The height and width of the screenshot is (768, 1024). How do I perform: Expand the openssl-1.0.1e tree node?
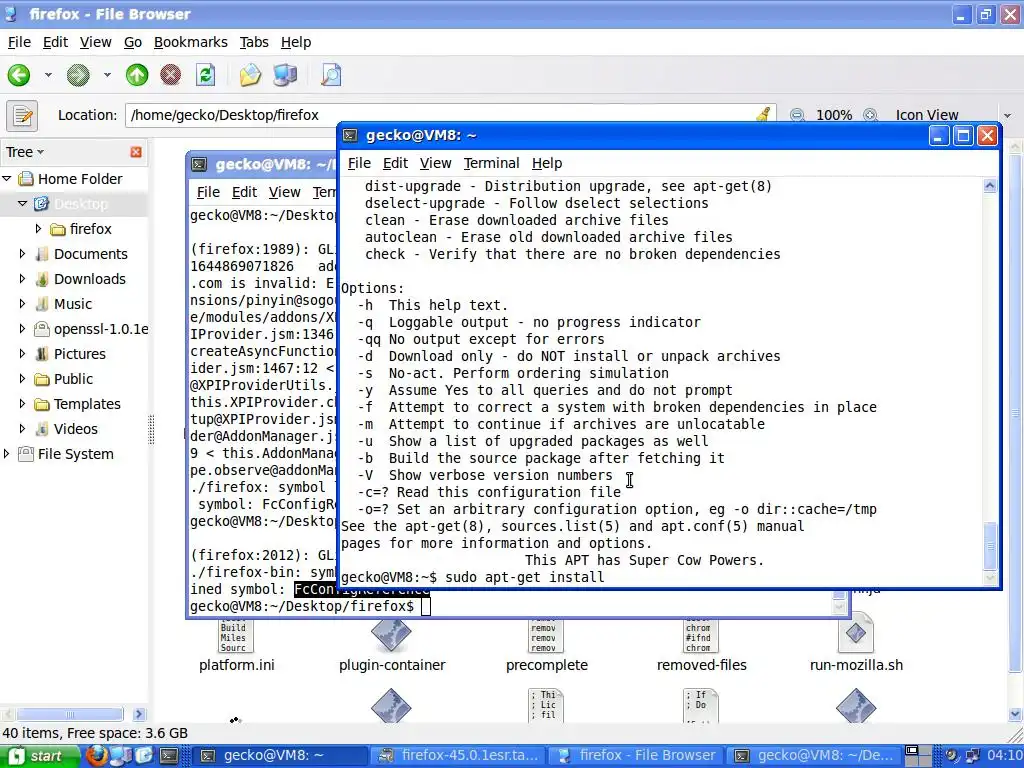pos(22,328)
